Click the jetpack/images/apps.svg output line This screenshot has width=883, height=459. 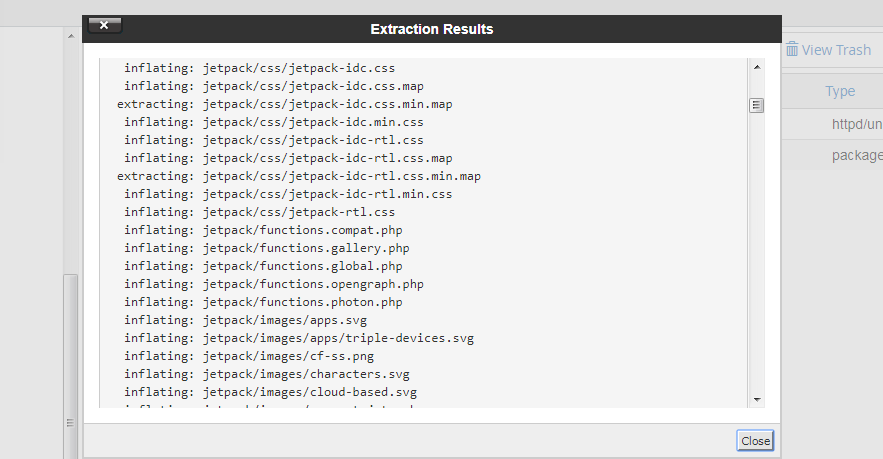point(285,320)
